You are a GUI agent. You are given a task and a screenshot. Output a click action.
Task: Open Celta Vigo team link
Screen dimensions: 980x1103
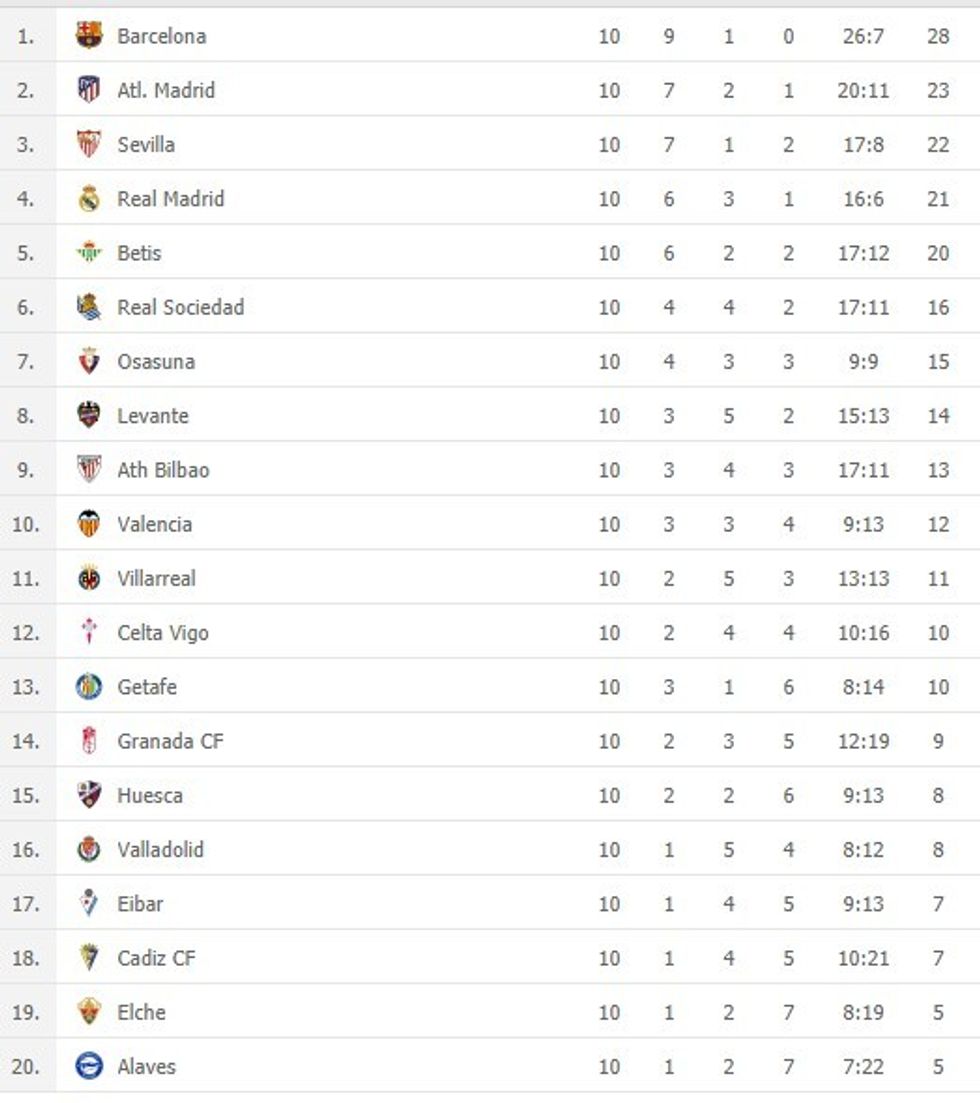tap(163, 633)
